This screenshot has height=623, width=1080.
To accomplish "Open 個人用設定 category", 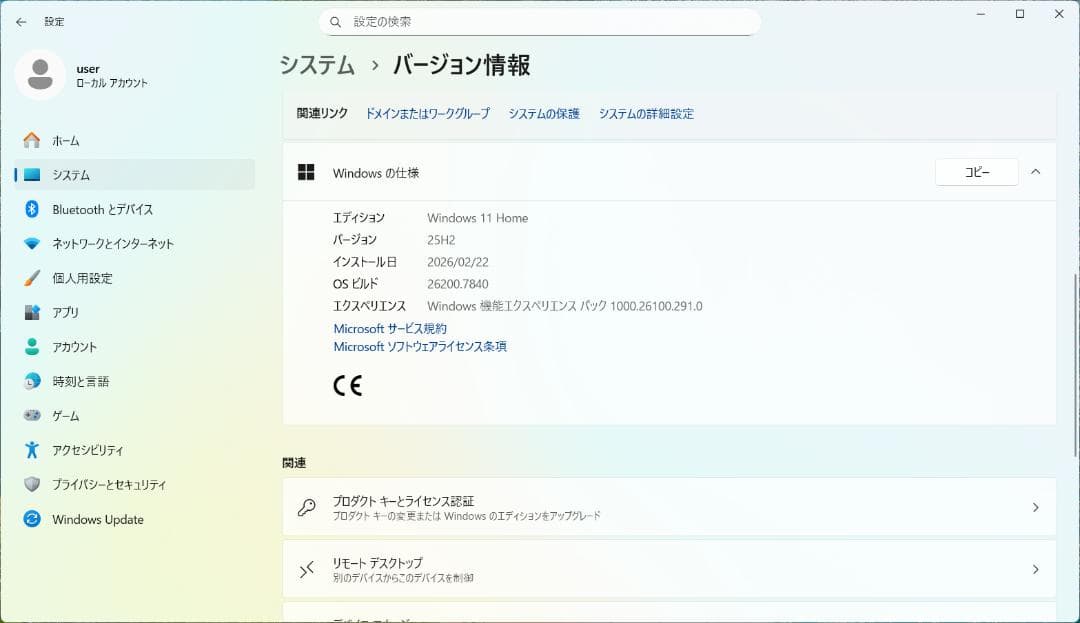I will tap(134, 278).
